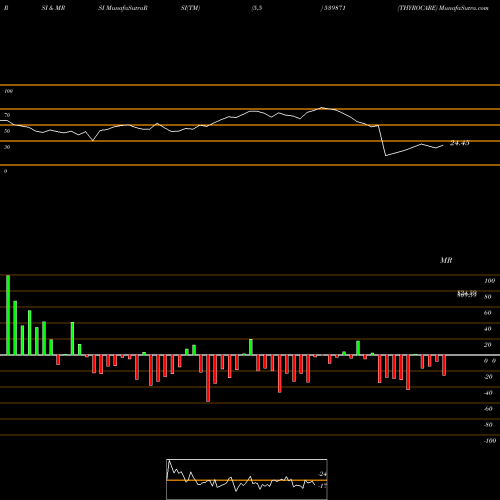The image size is (500, 500).
Task: Click the MR panel label
Action: coord(446,260)
